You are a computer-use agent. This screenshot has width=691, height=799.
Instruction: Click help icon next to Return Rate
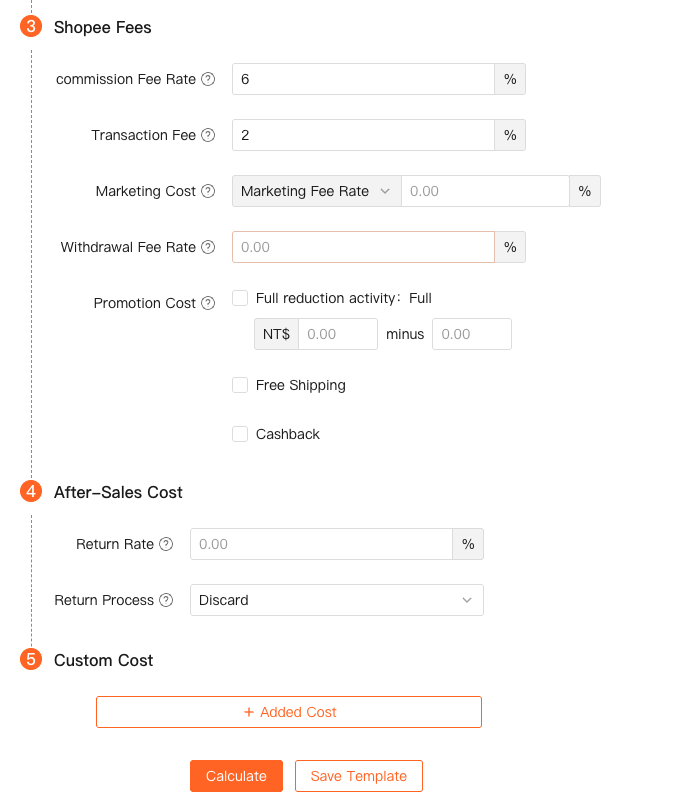166,544
